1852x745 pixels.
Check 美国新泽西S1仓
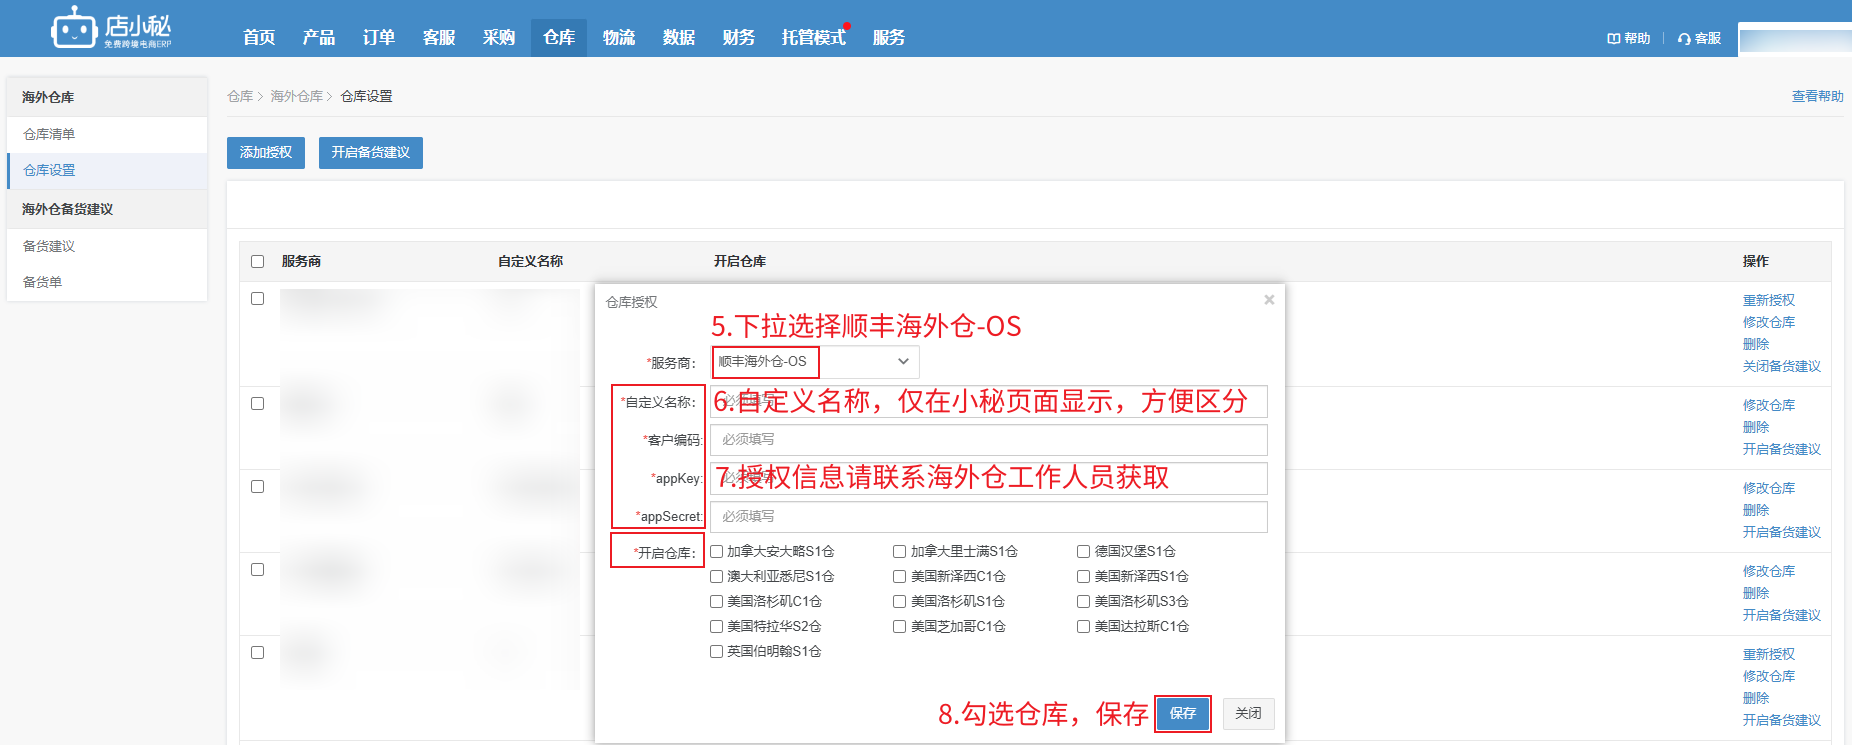pyautogui.click(x=1083, y=576)
